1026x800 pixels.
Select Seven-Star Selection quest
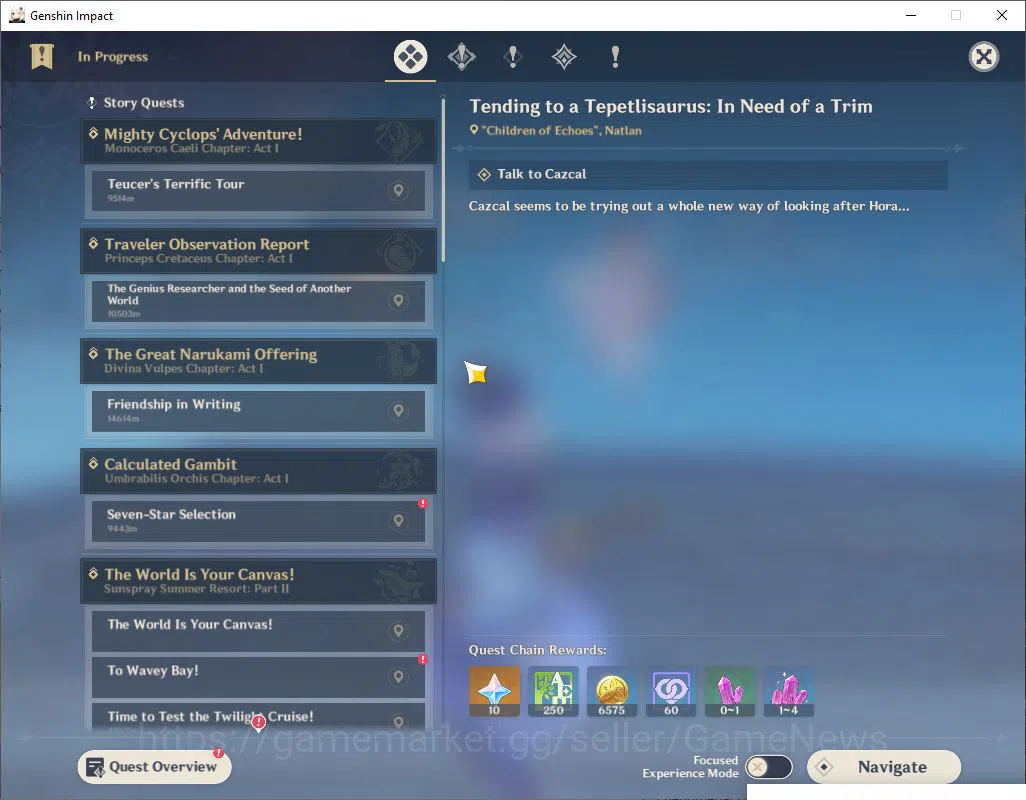tap(258, 520)
